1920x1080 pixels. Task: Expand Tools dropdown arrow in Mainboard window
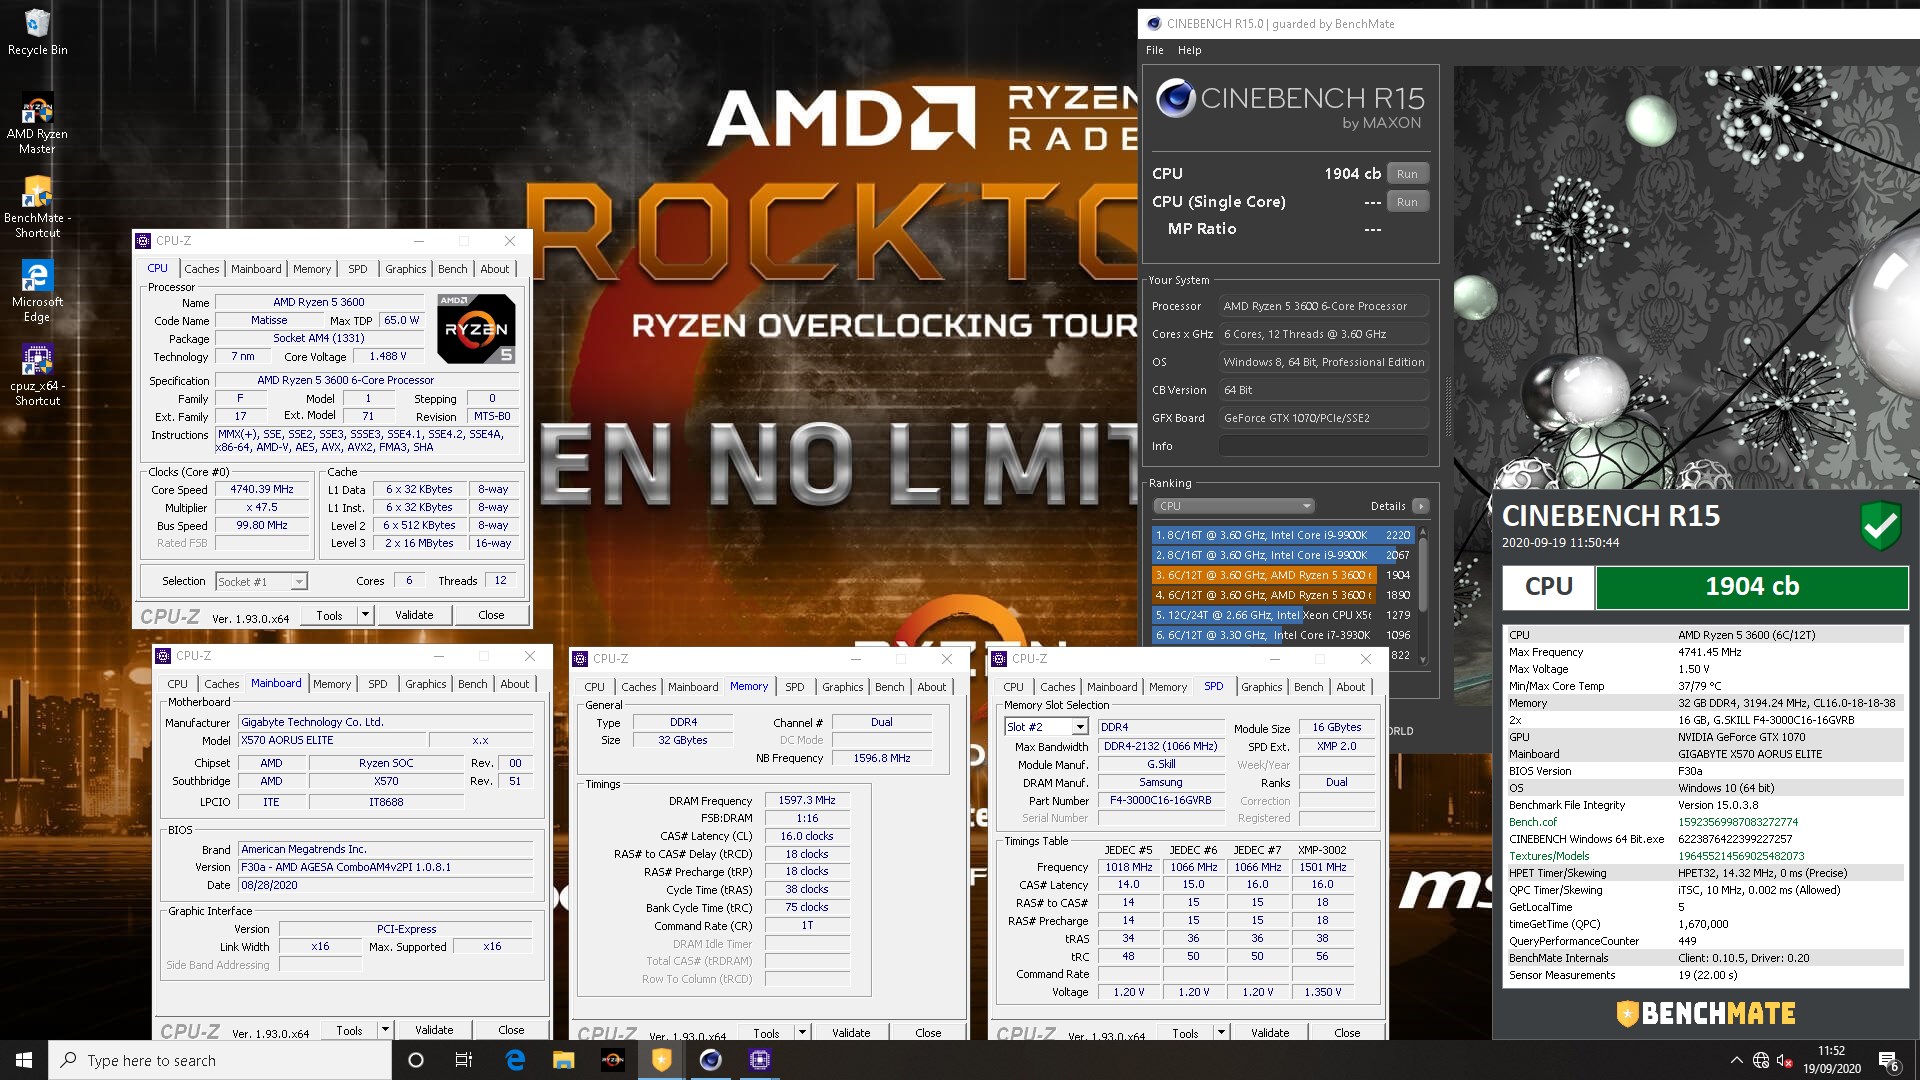[x=385, y=1030]
